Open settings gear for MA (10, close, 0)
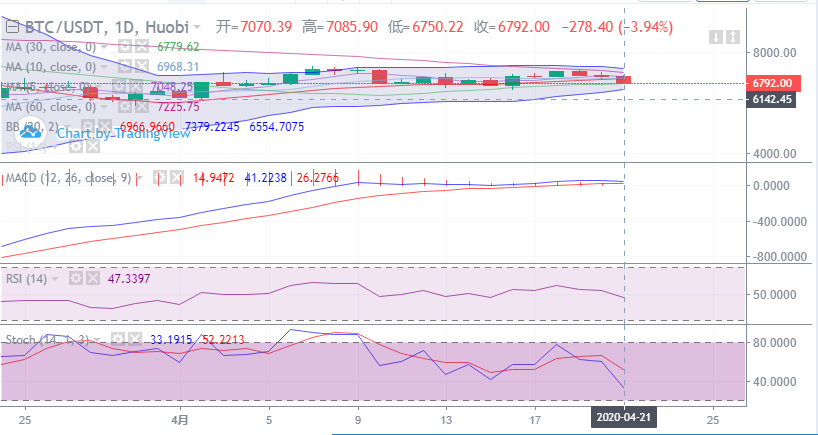 pyautogui.click(x=125, y=67)
